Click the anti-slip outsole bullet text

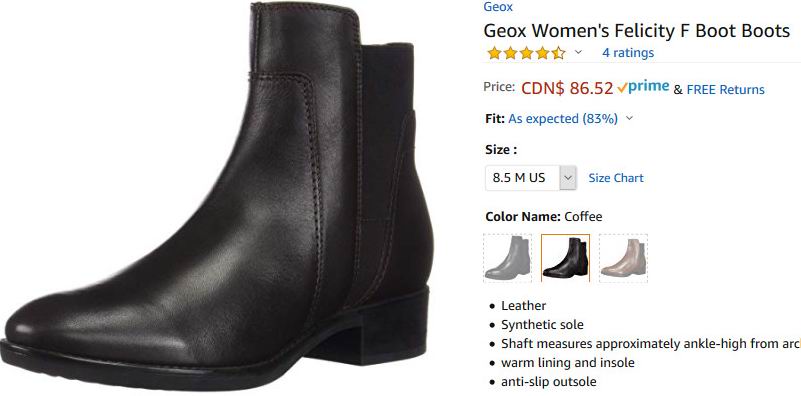(549, 382)
